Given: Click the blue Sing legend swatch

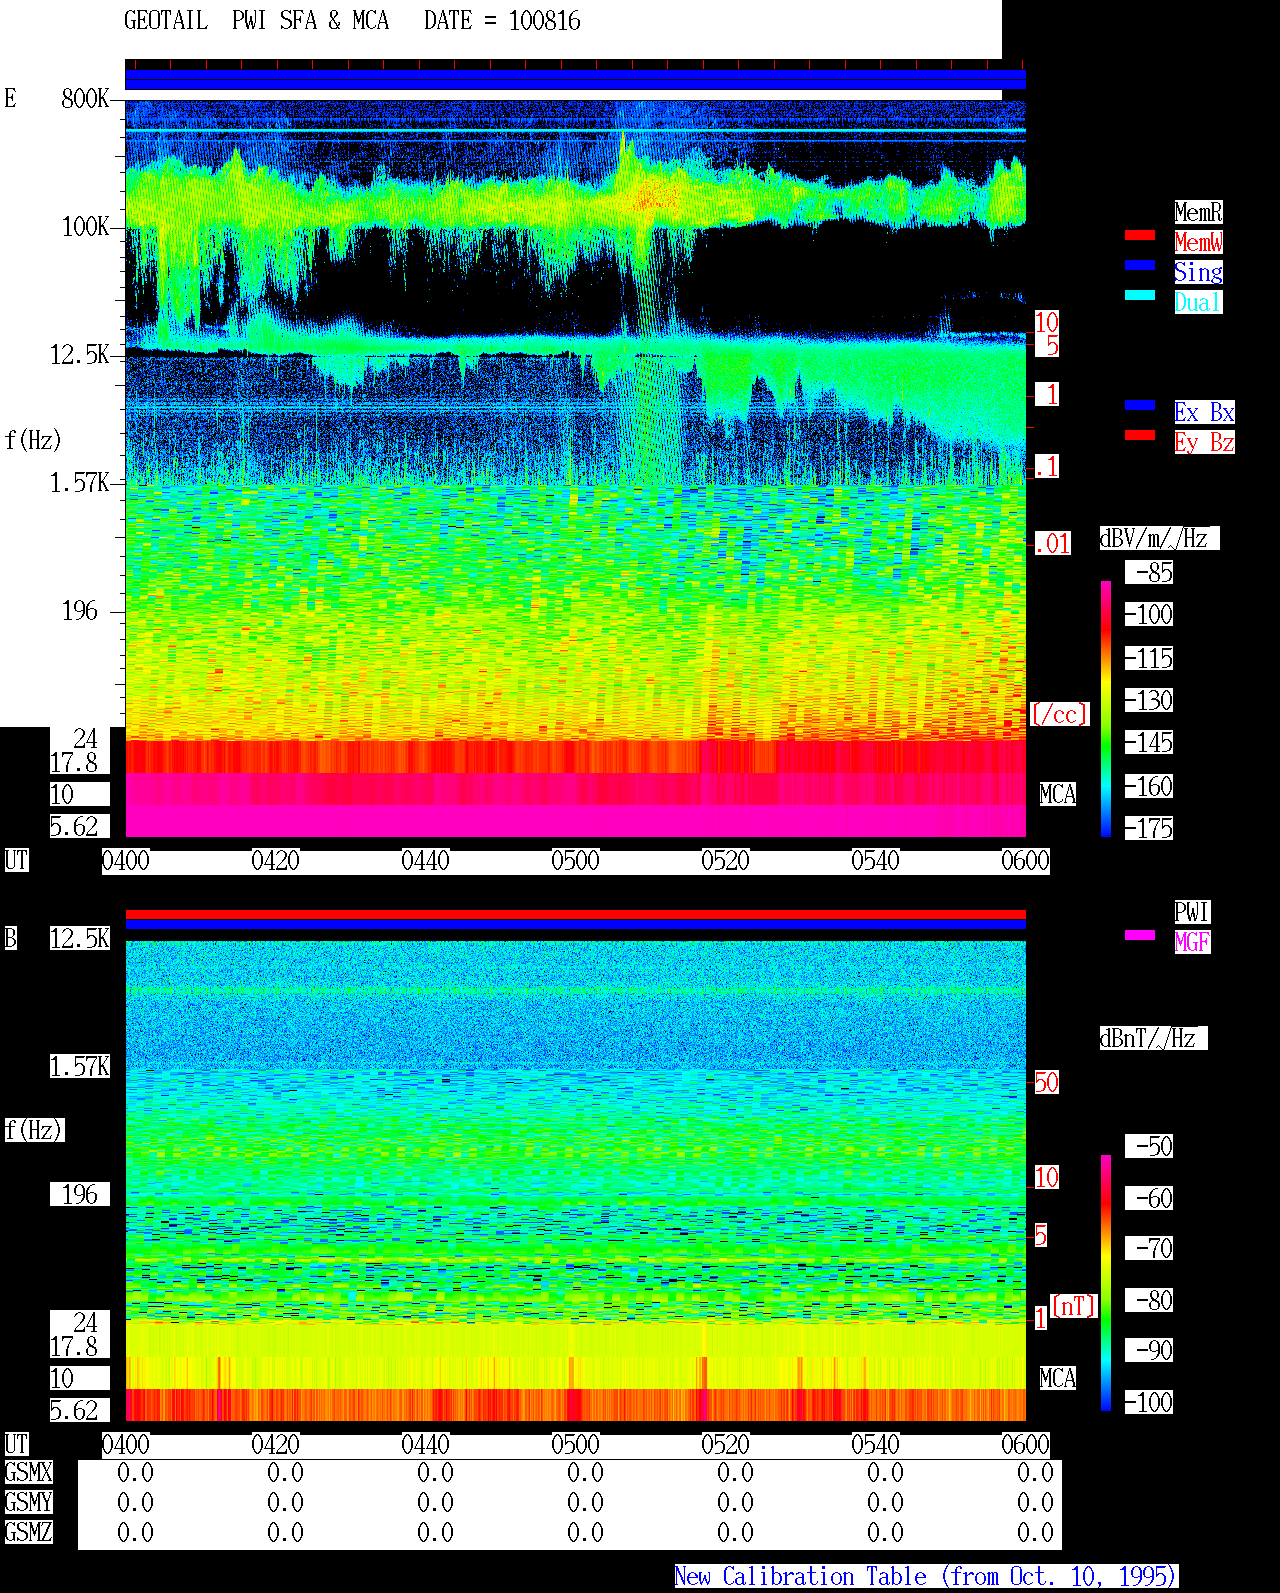Looking at the screenshot, I should coord(1140,265).
